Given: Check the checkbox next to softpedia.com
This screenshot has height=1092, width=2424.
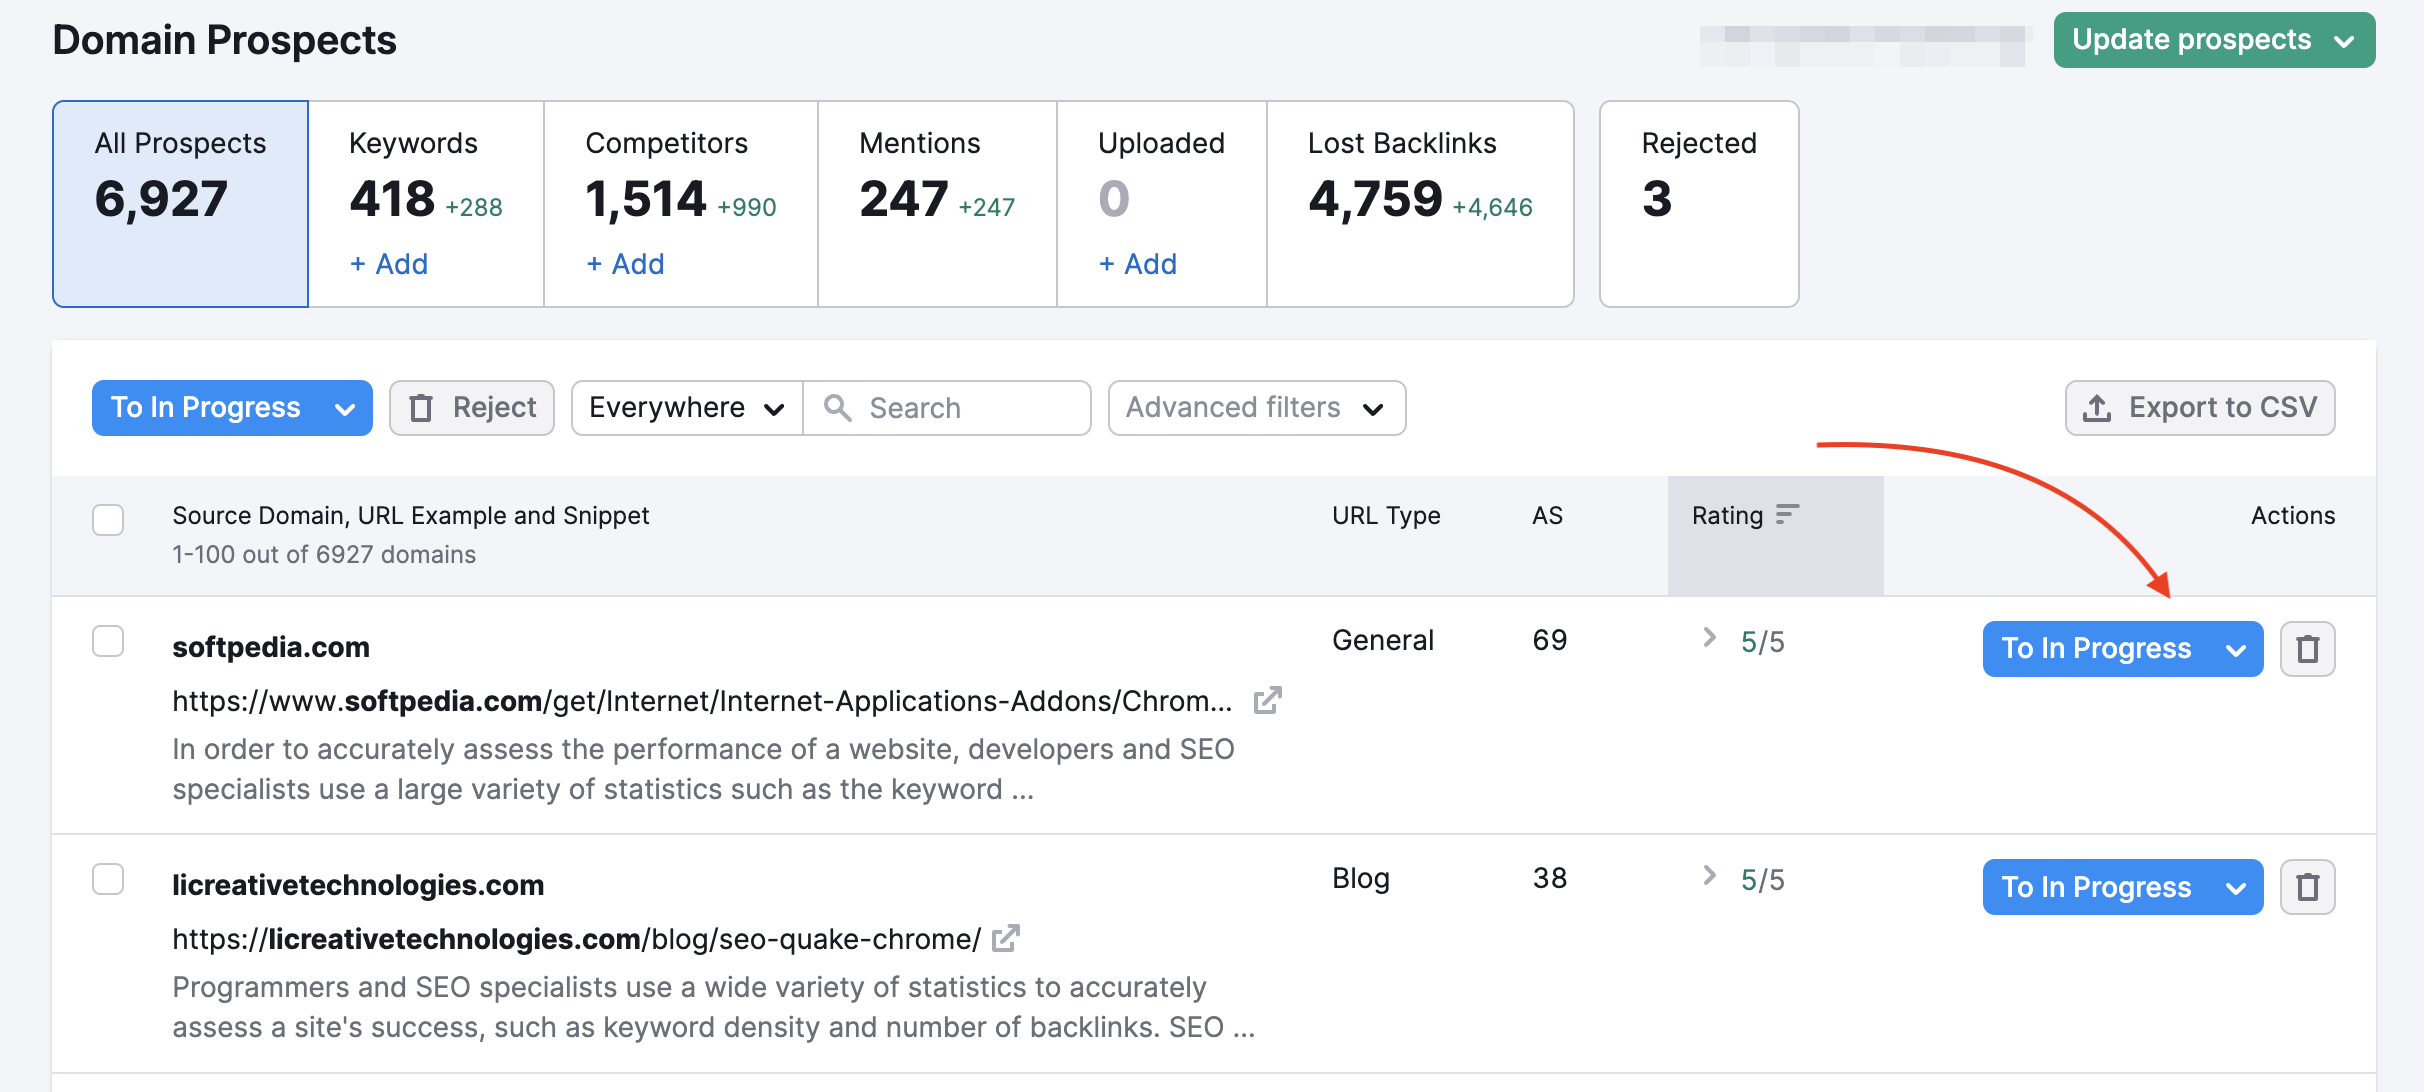Looking at the screenshot, I should pyautogui.click(x=108, y=641).
